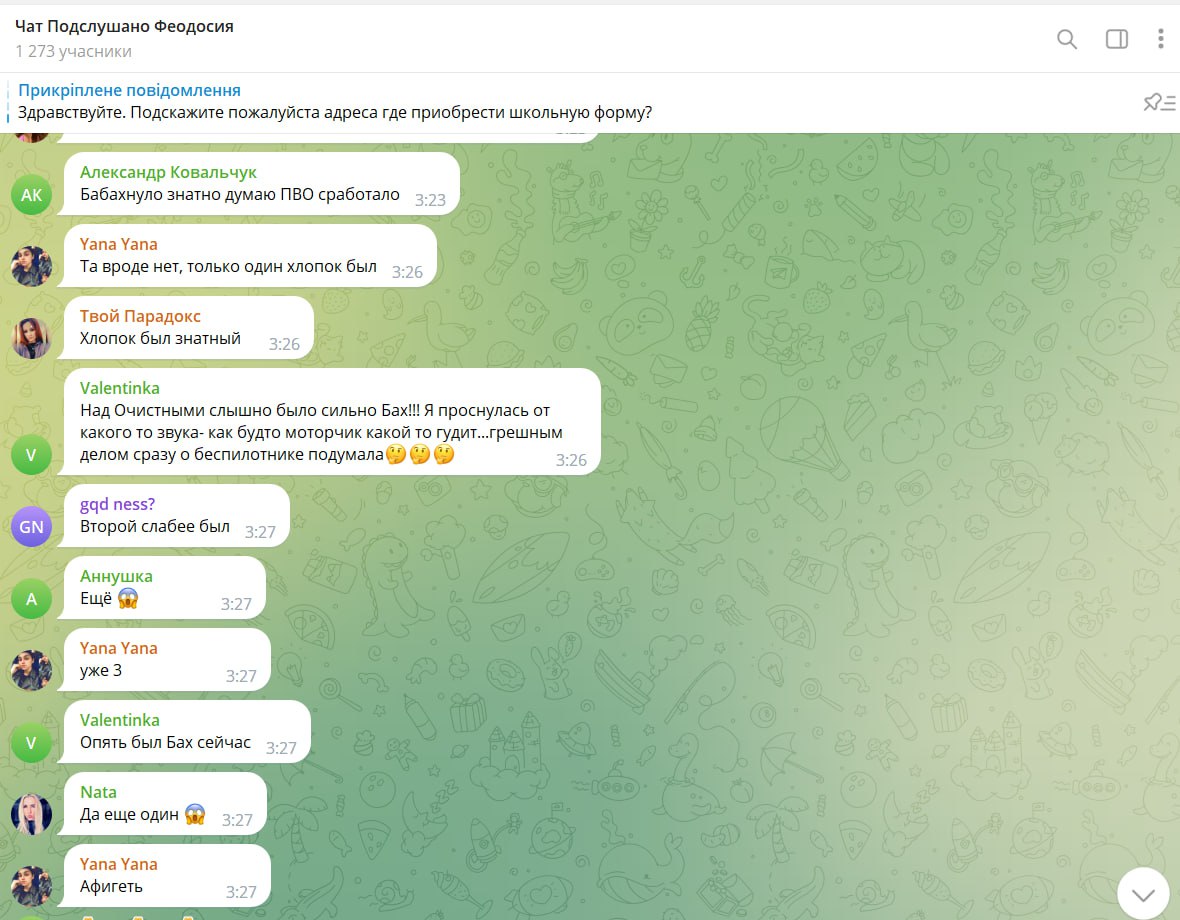Open chat info via Чат Подслушано Феодосия title
The width and height of the screenshot is (1180, 920).
point(124,26)
